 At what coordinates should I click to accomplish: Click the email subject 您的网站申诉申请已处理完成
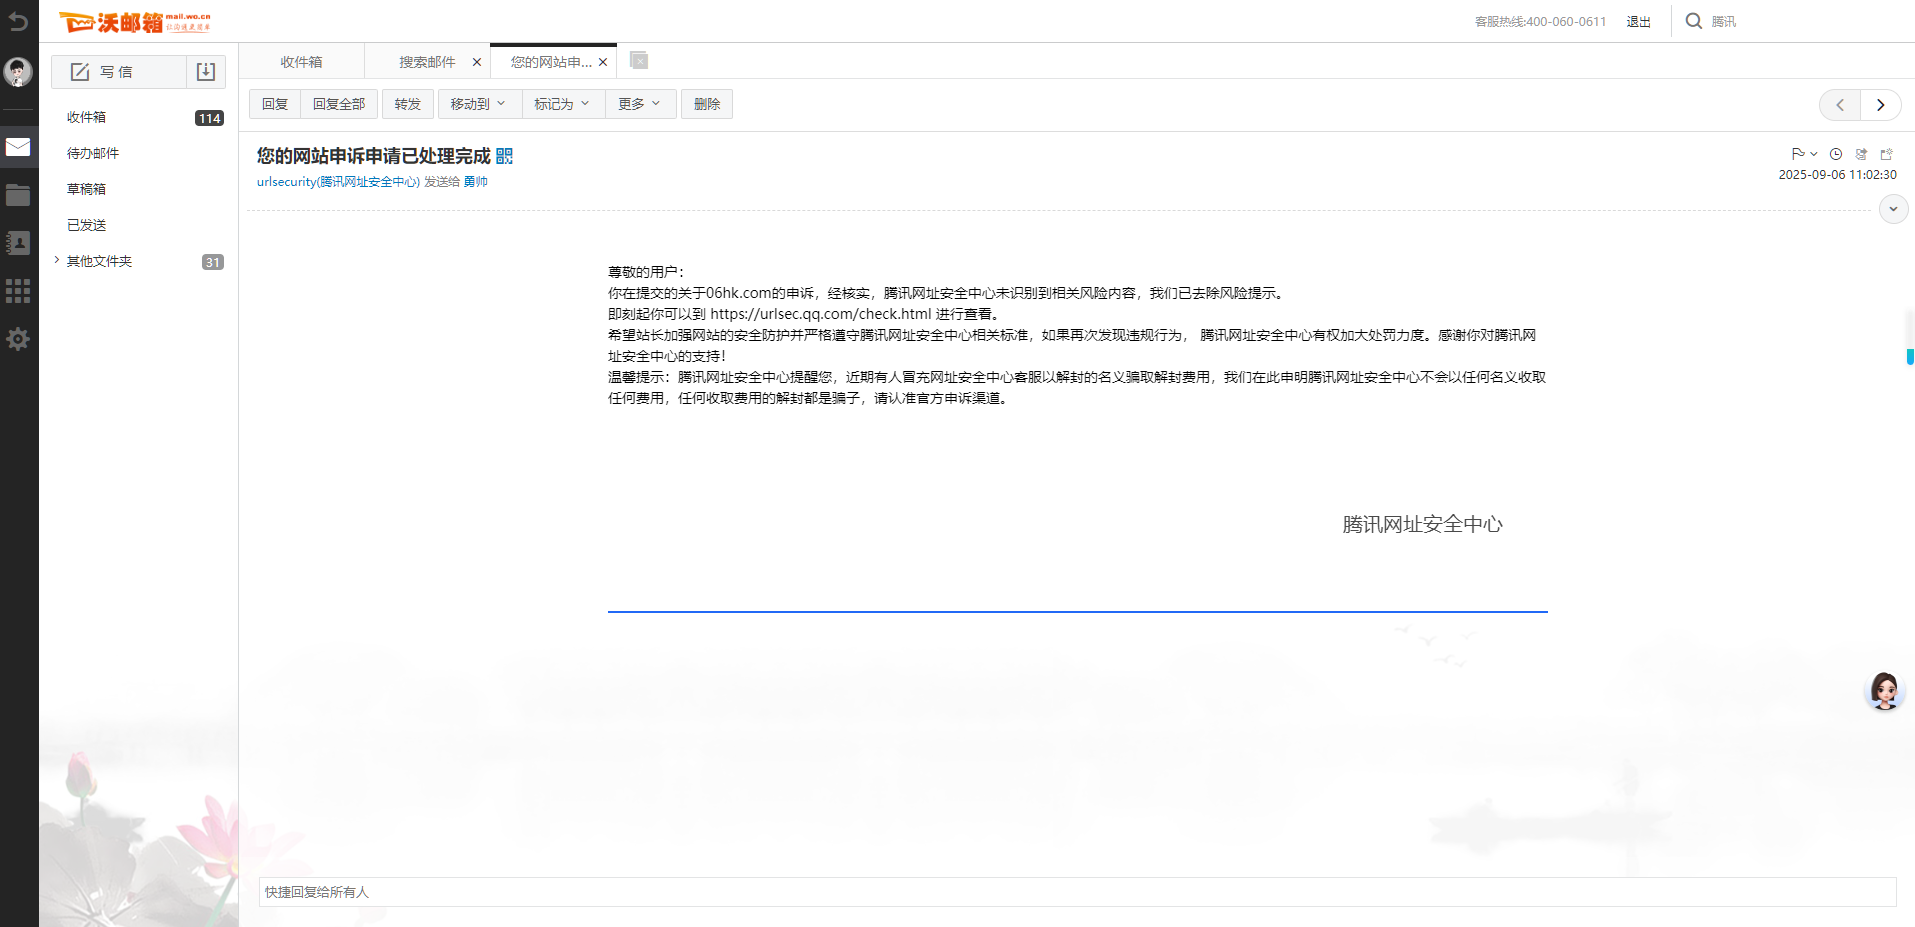click(x=374, y=156)
